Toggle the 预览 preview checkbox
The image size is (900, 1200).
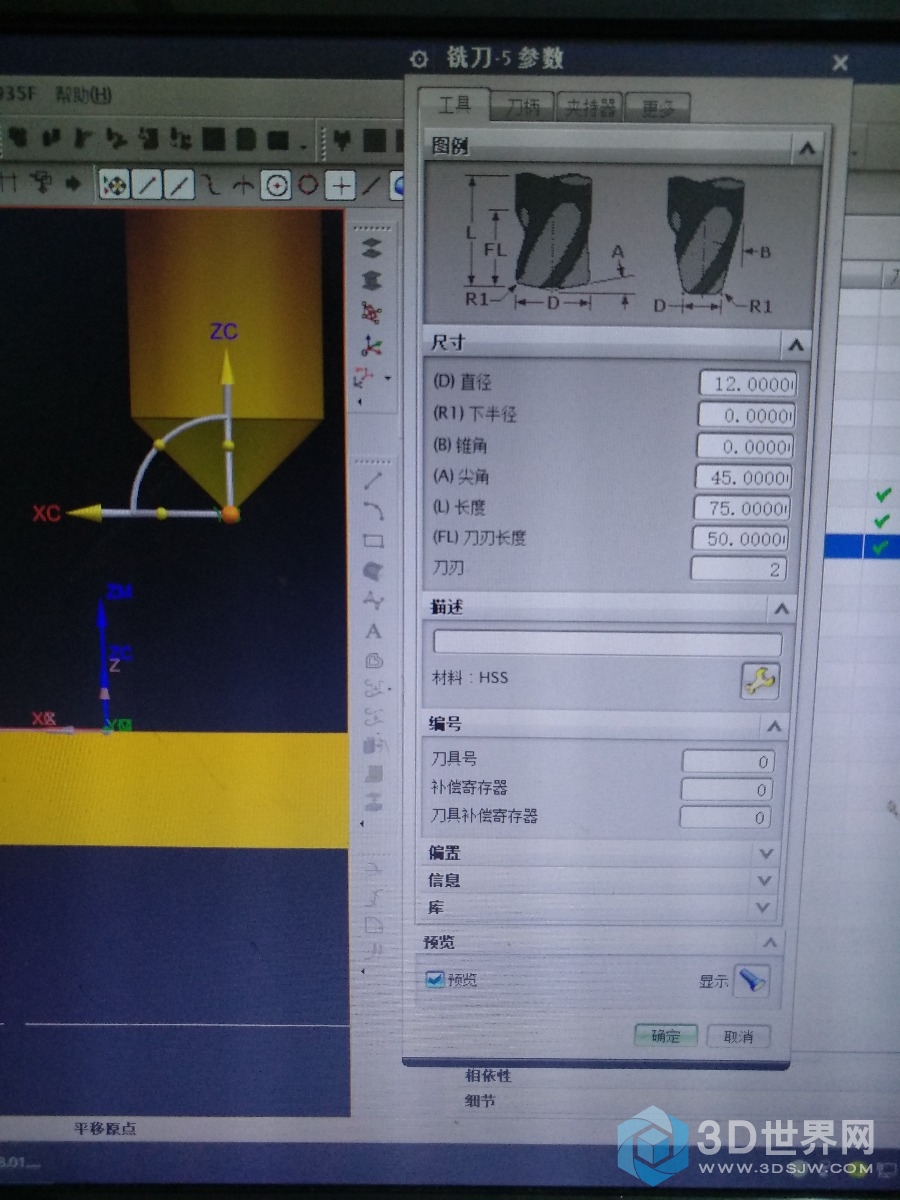[x=435, y=980]
